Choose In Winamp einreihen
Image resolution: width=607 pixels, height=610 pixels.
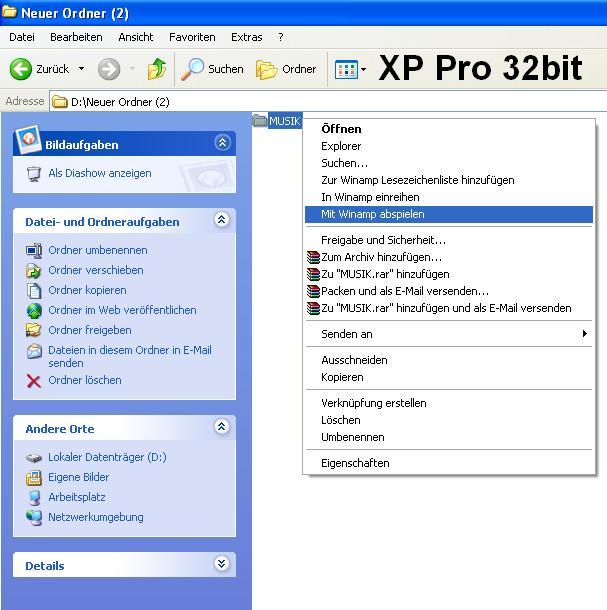449,197
